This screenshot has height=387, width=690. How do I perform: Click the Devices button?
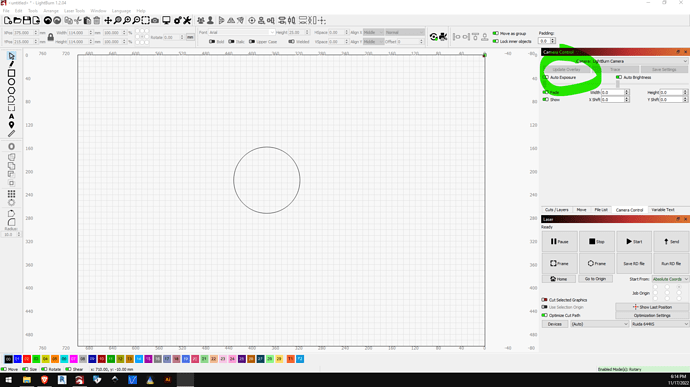[554, 324]
